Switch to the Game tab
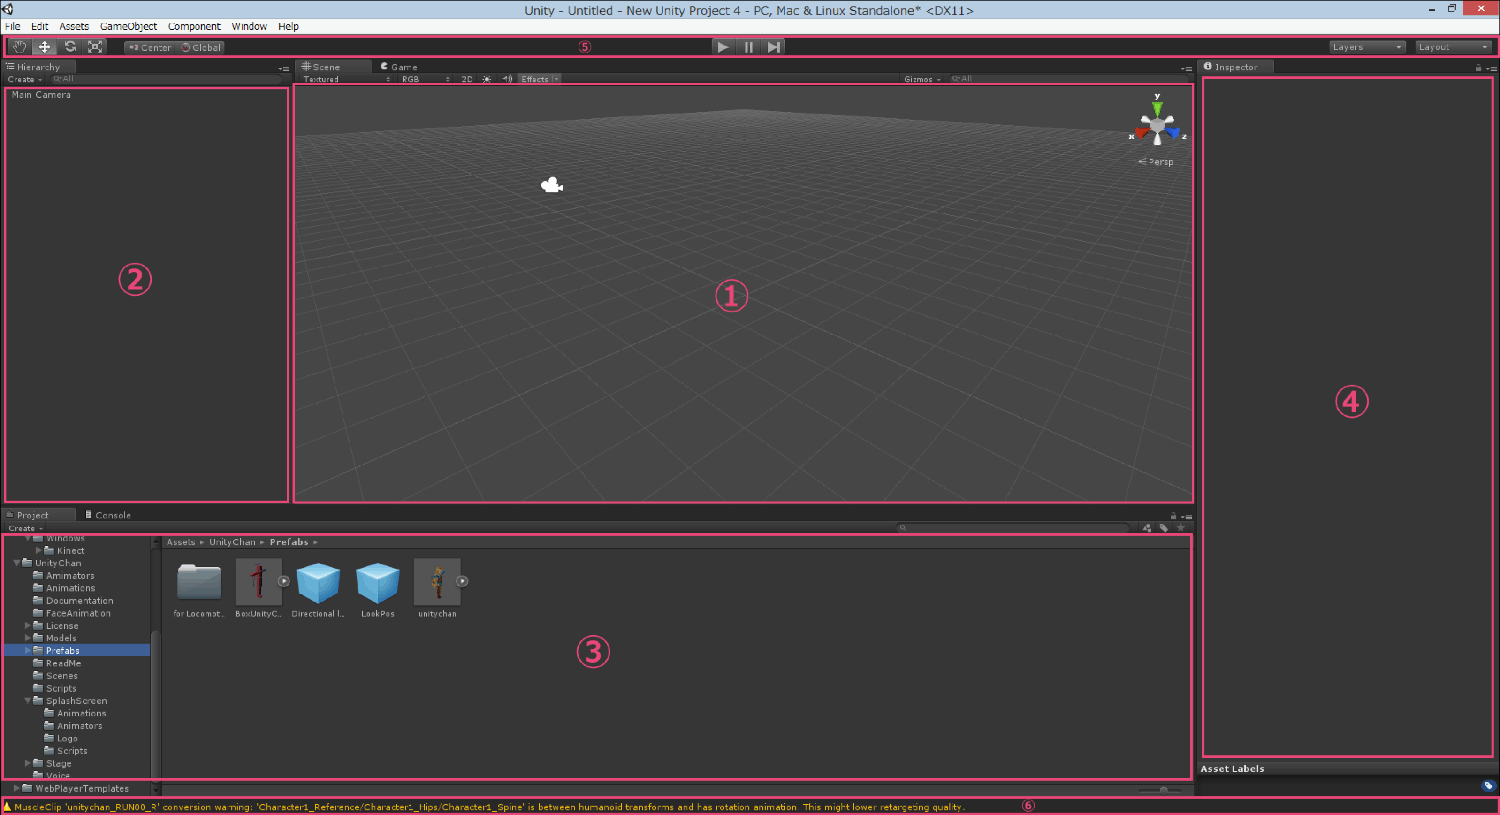 (399, 67)
